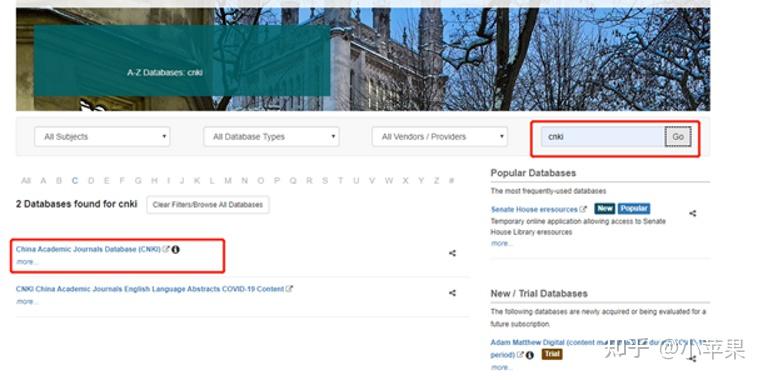Click info icon next to Adam Matthew Digital
Image resolution: width=764 pixels, height=380 pixels.
pyautogui.click(x=530, y=355)
